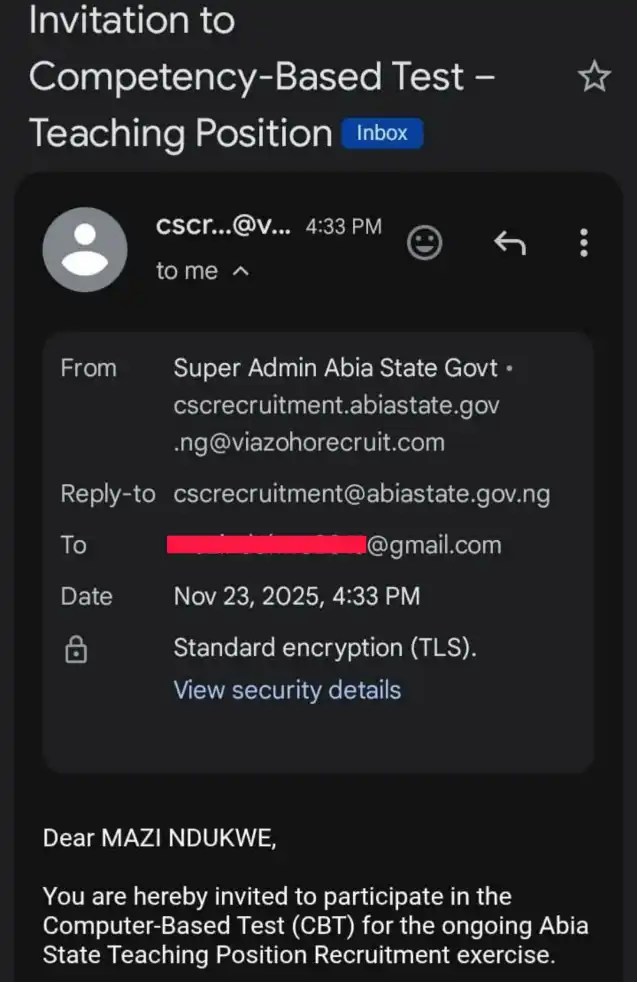Screen dimensions: 637x982
Task: Tap the 4:33 PM timestamp beside the sender
Action: [343, 227]
